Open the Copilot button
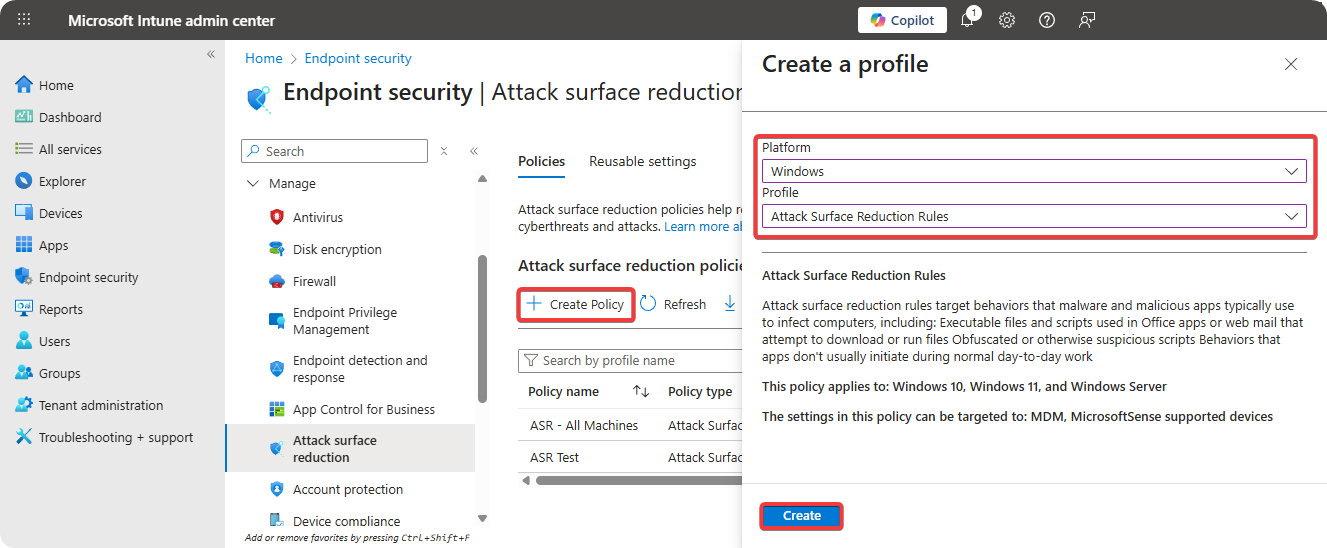The width and height of the screenshot is (1327, 548). pos(902,20)
